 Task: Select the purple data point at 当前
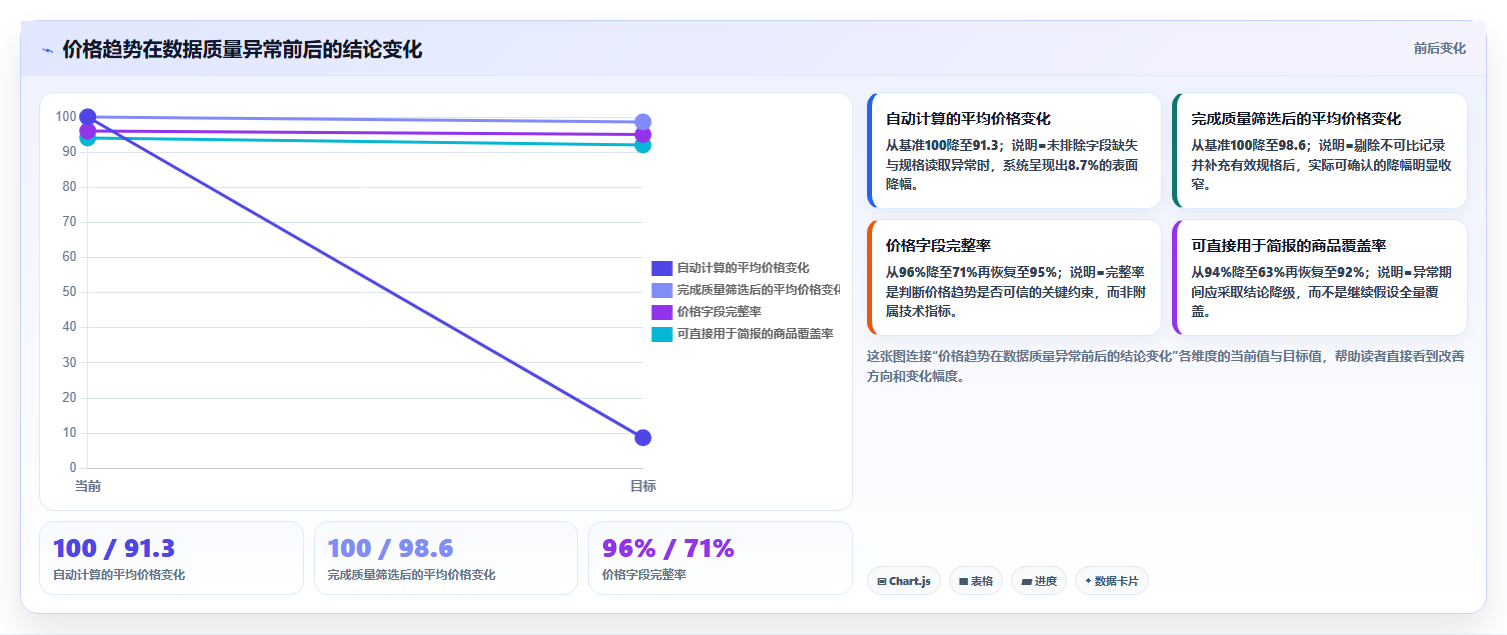88,131
